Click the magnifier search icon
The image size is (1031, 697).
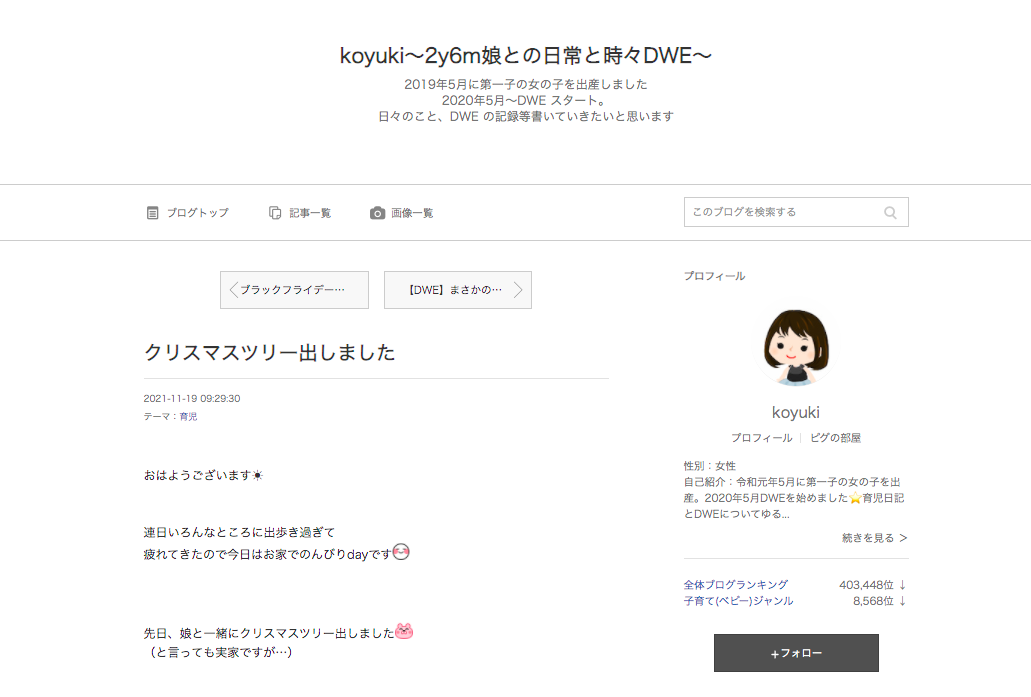point(890,212)
